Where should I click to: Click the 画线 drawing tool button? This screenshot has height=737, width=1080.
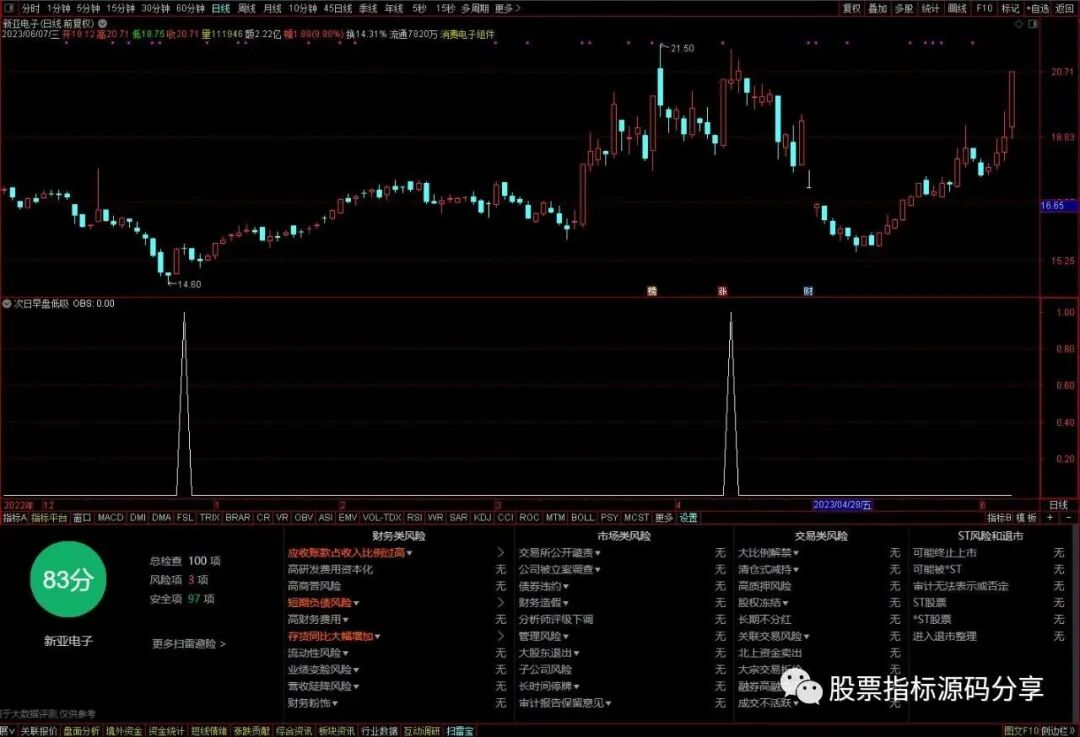957,8
